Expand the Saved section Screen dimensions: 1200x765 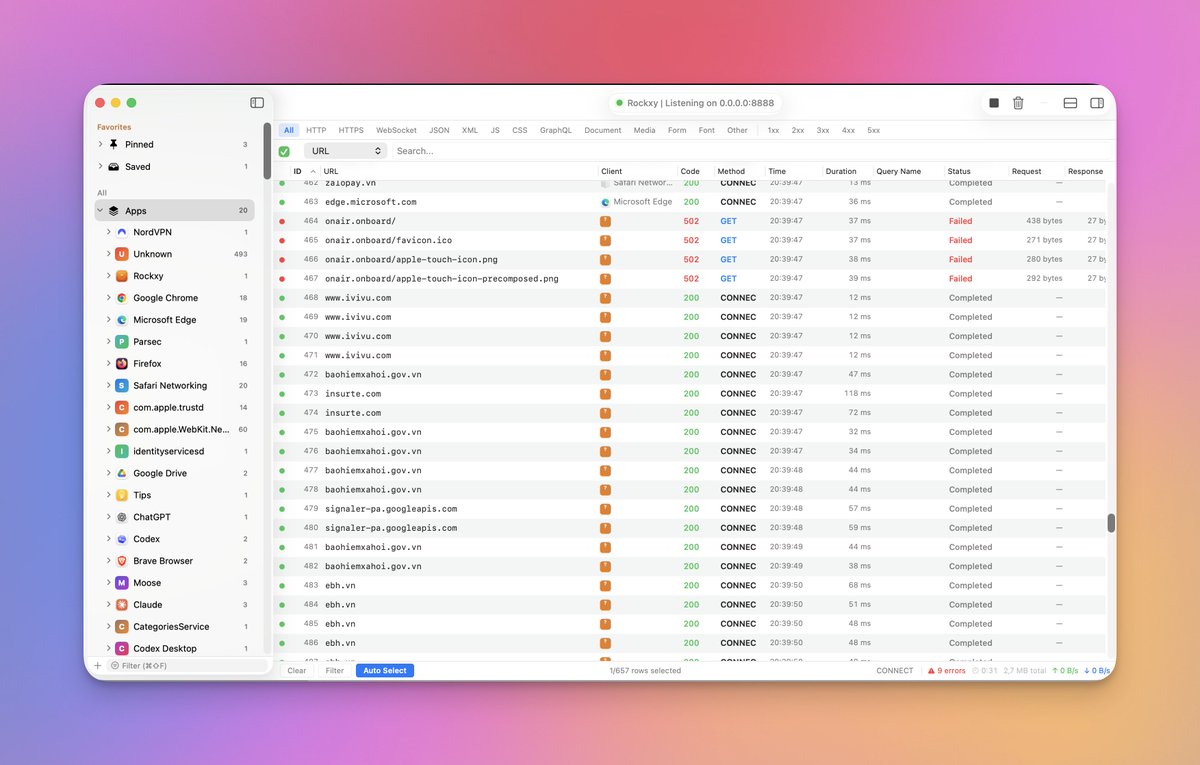[x=100, y=167]
